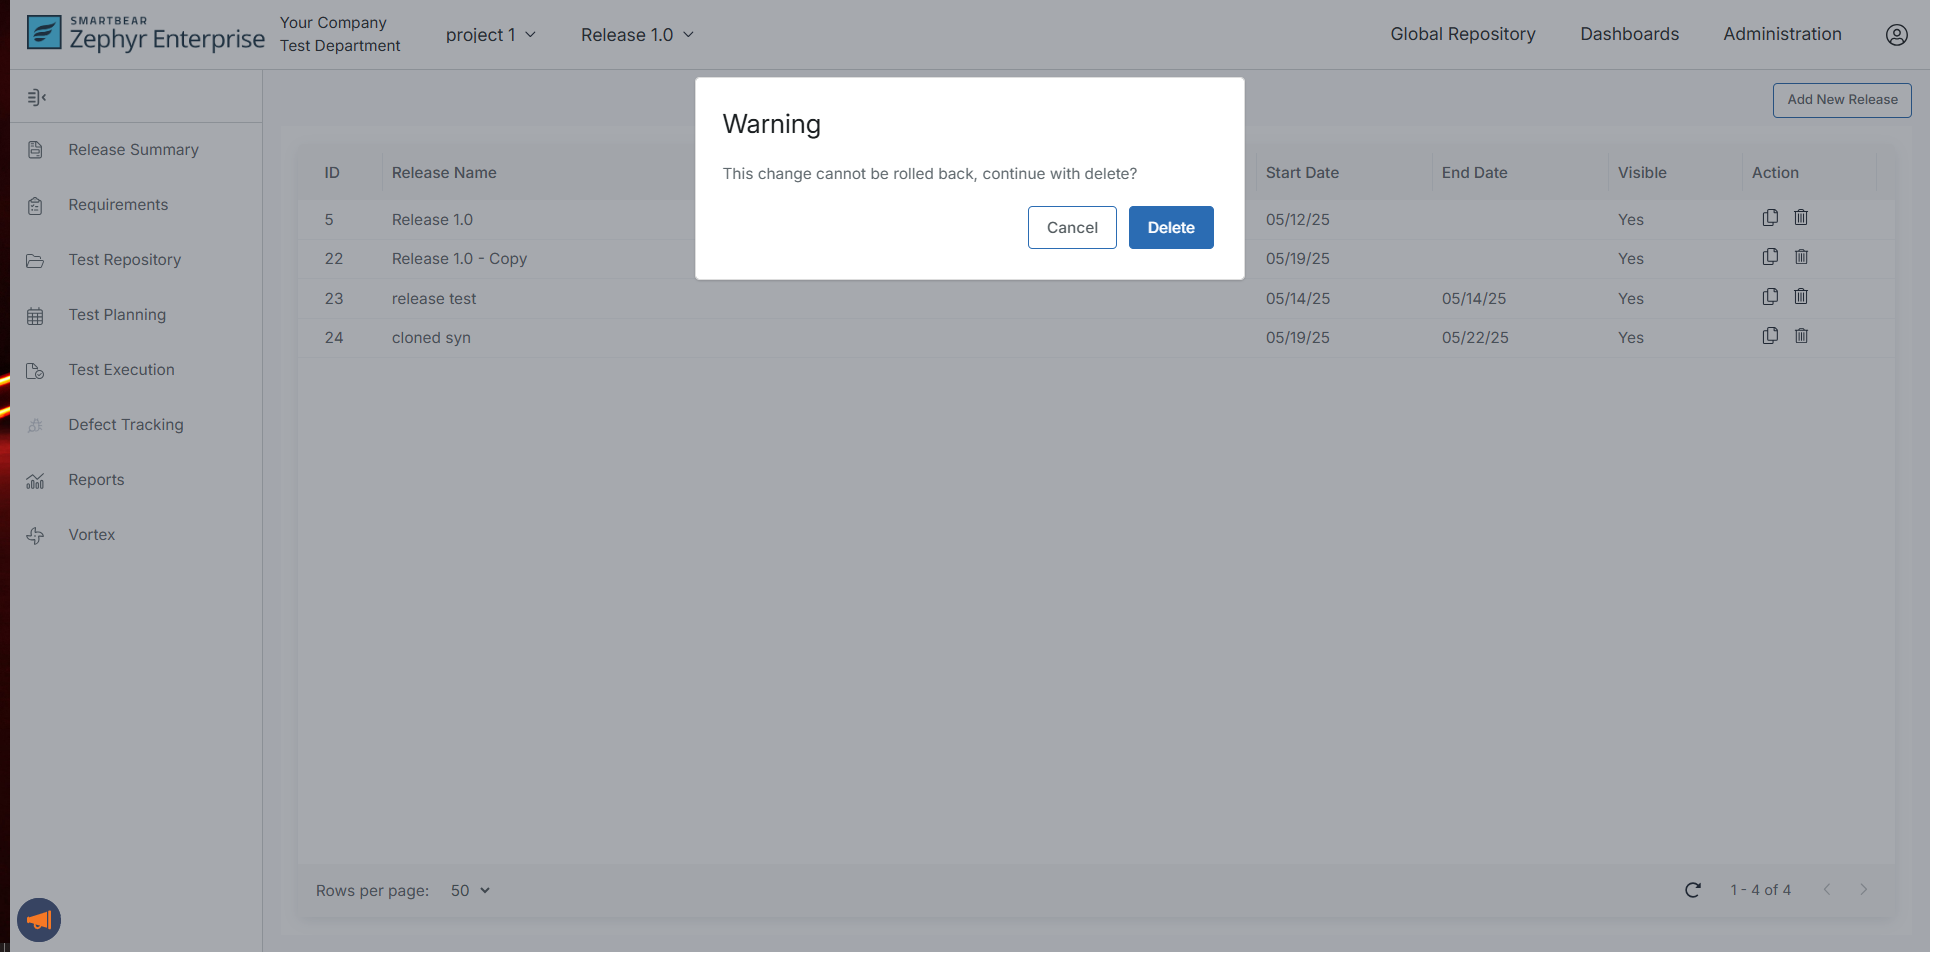Go to next page of releases
1940x958 pixels.
point(1863,890)
